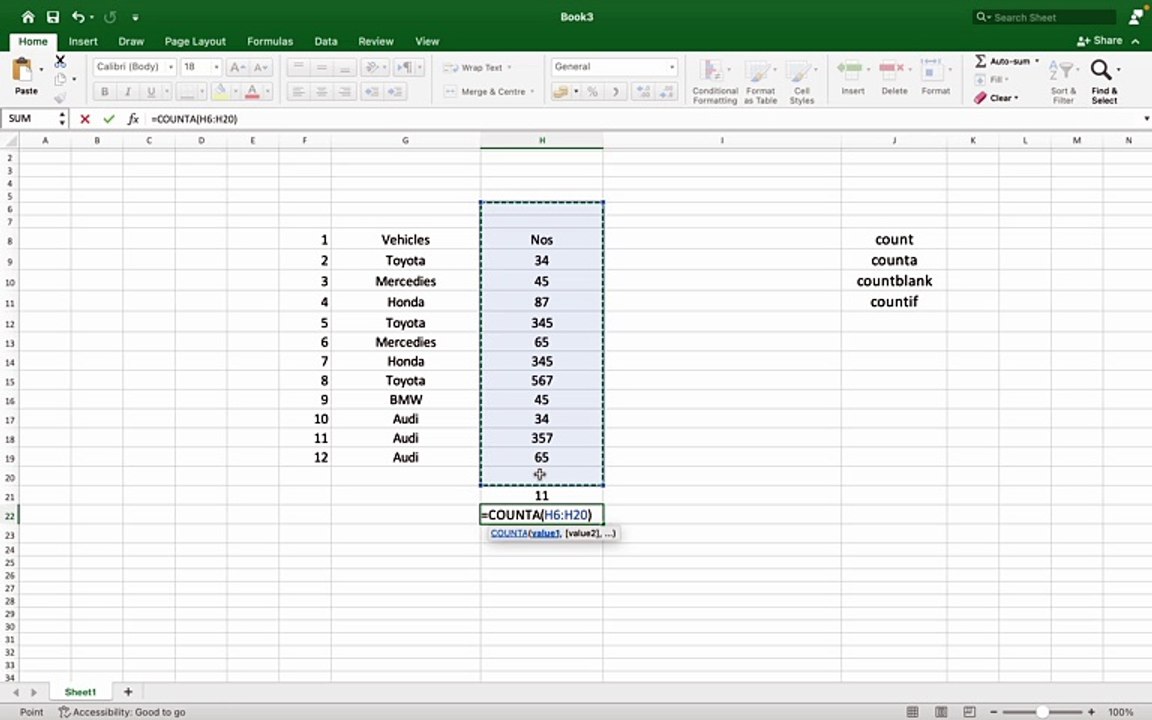The image size is (1152, 720).
Task: Centre text horizontally
Action: coord(321,92)
